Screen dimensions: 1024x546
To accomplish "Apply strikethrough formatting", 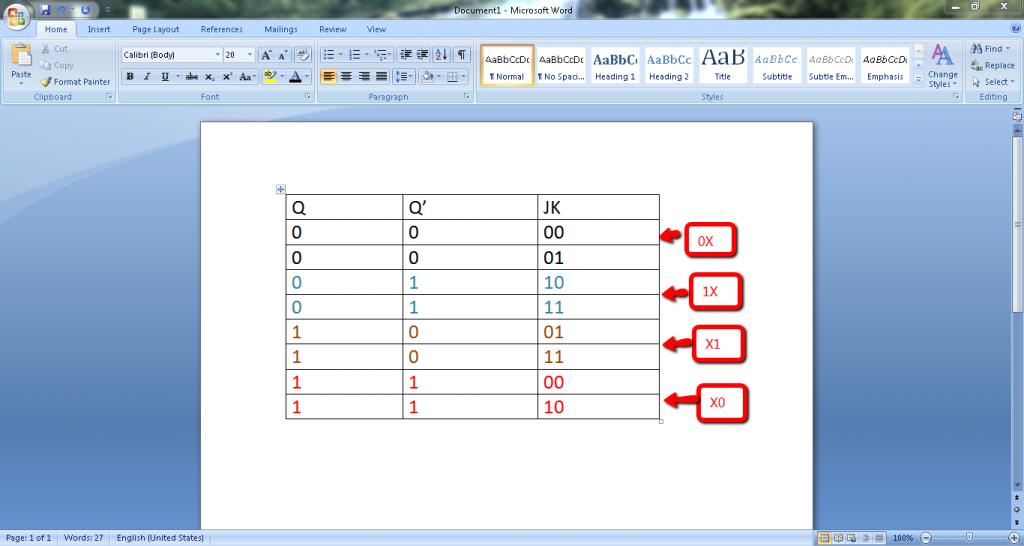I will click(x=191, y=77).
